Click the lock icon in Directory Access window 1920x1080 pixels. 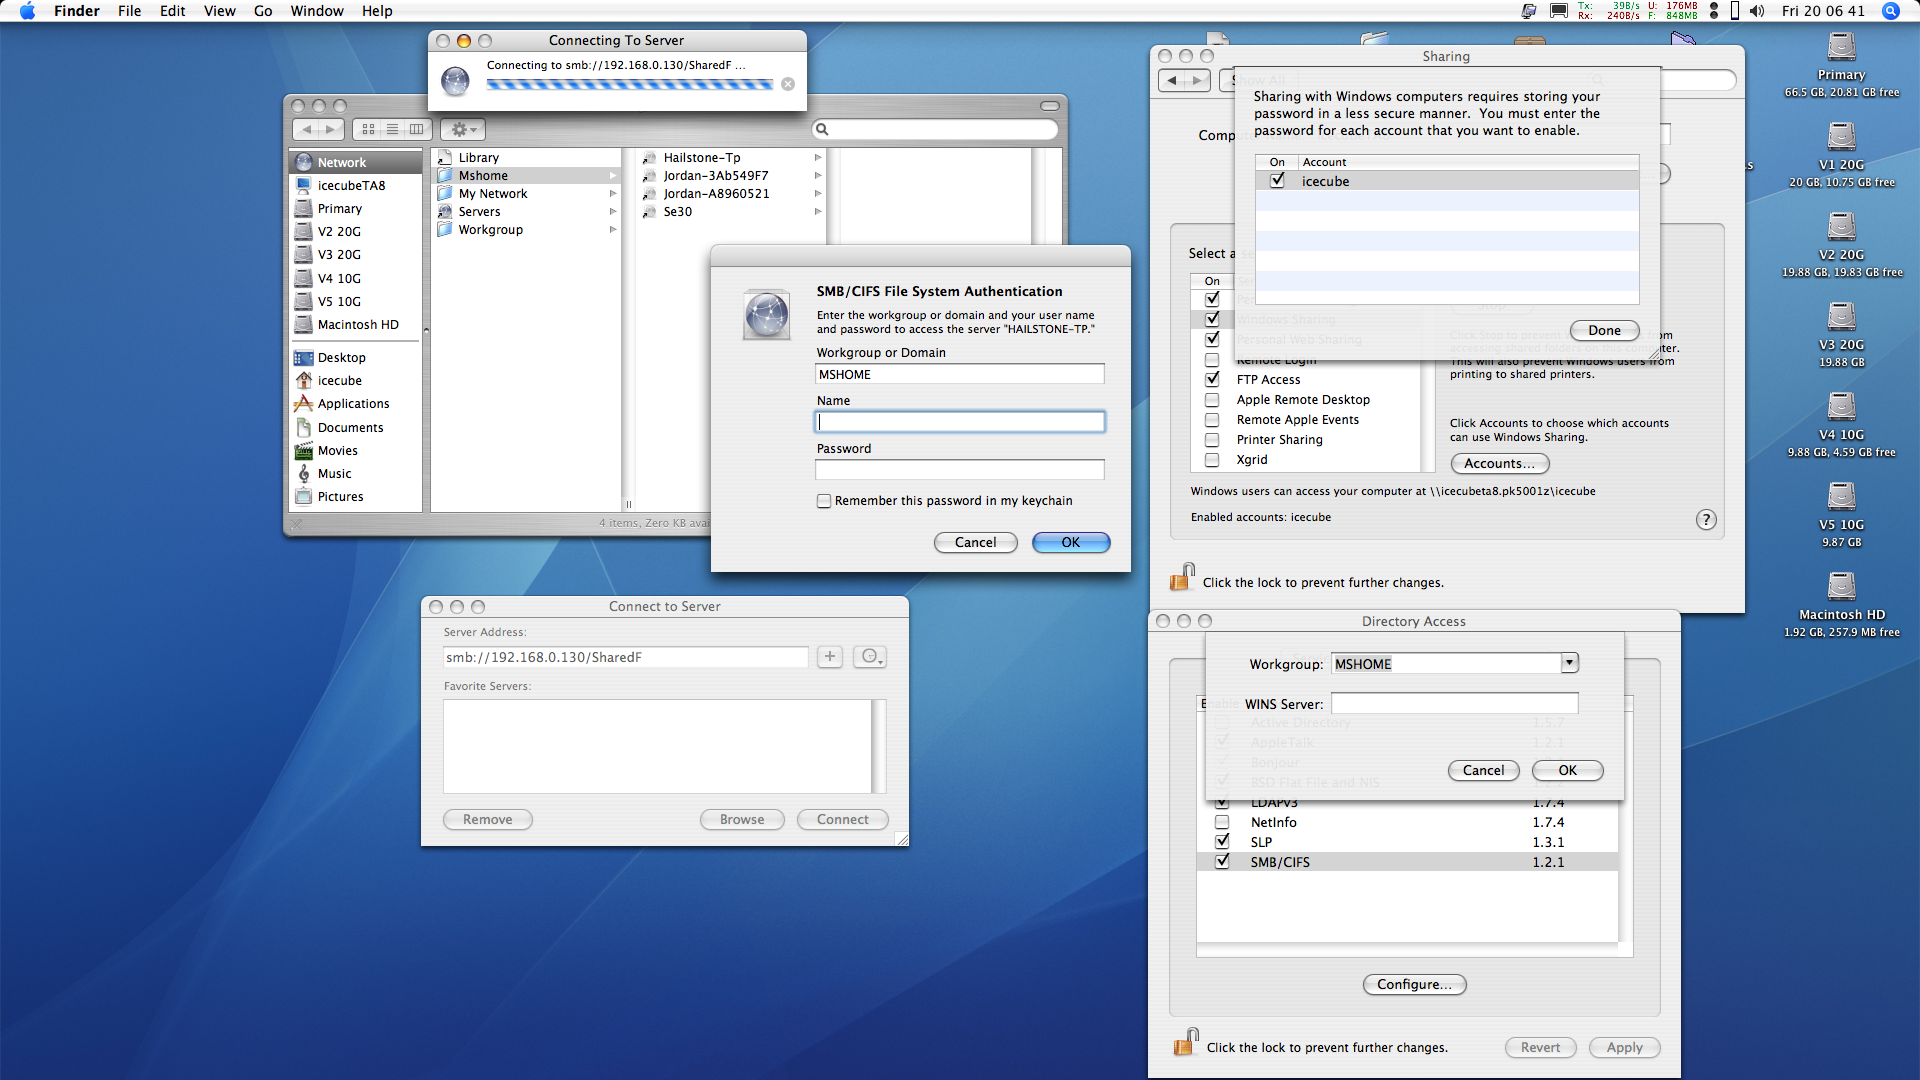click(x=1186, y=1043)
